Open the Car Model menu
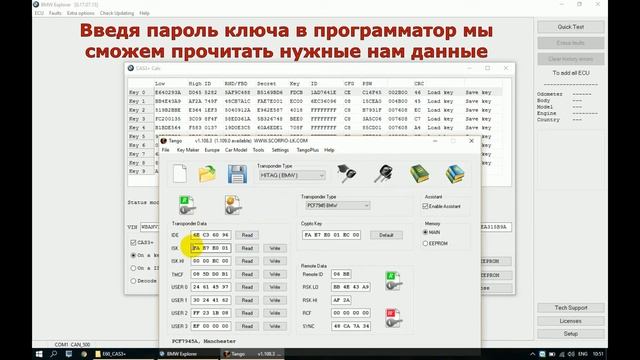This screenshot has height=360, width=640. tap(236, 150)
